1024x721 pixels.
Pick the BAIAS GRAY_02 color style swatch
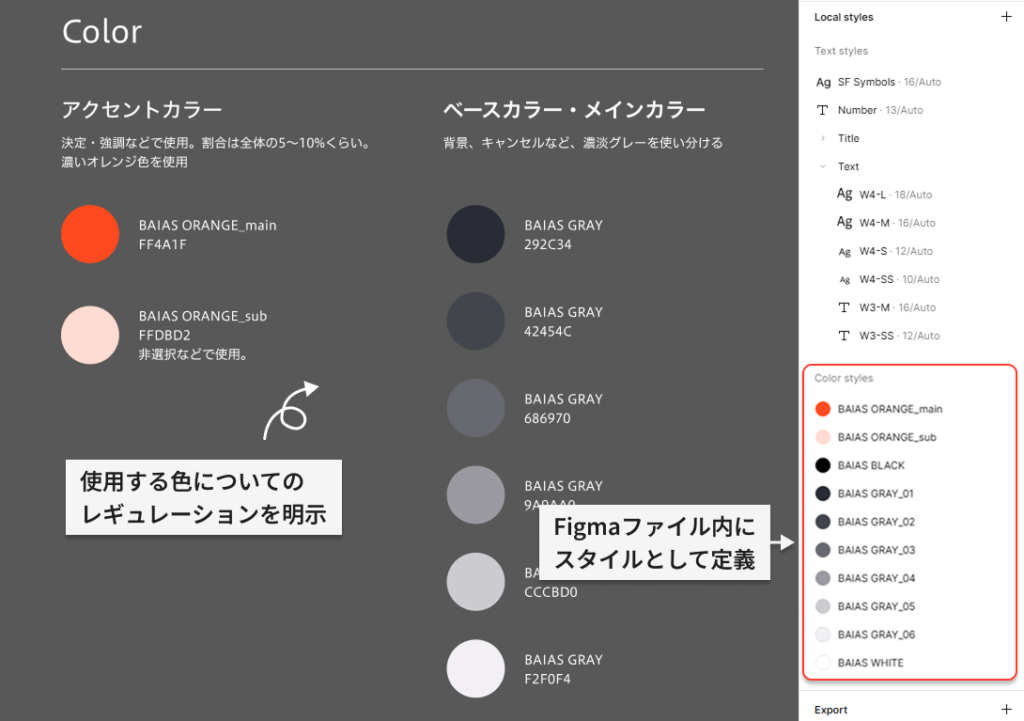[x=823, y=521]
